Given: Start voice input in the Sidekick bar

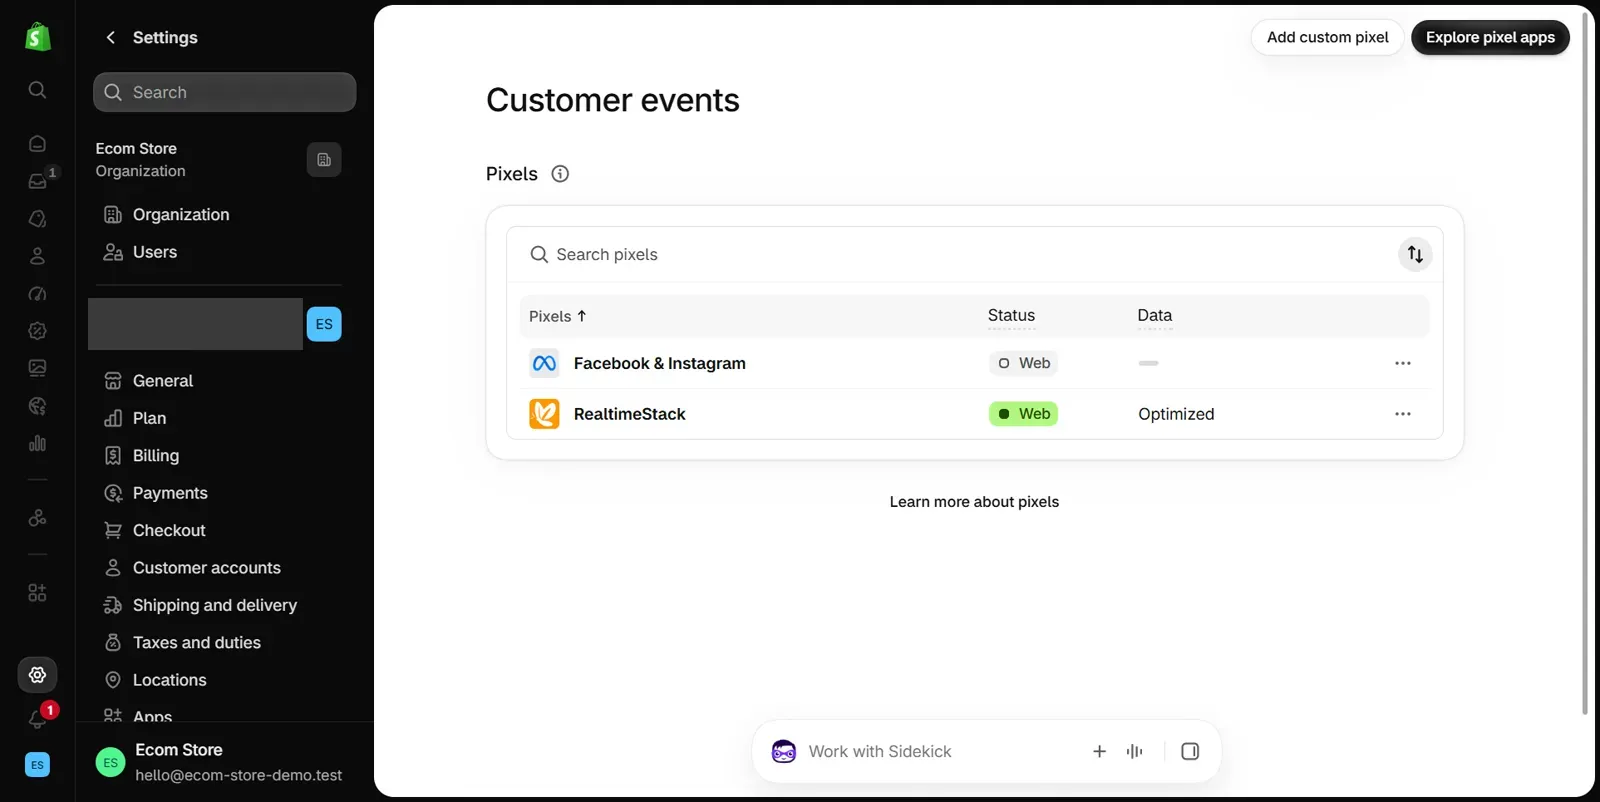Looking at the screenshot, I should [1134, 751].
